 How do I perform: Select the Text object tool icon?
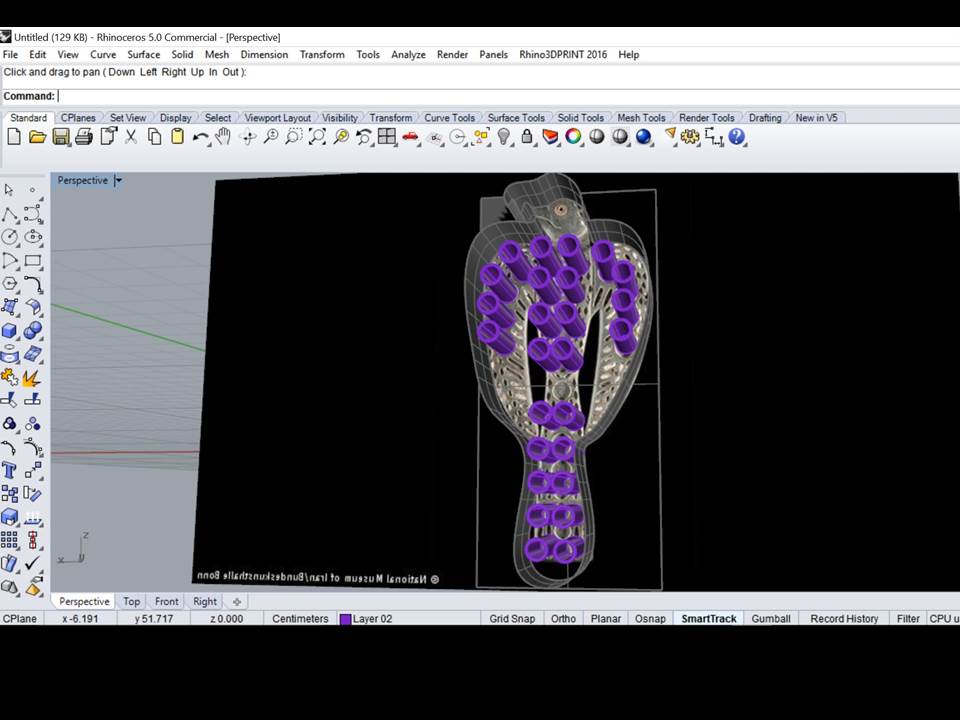(10, 470)
